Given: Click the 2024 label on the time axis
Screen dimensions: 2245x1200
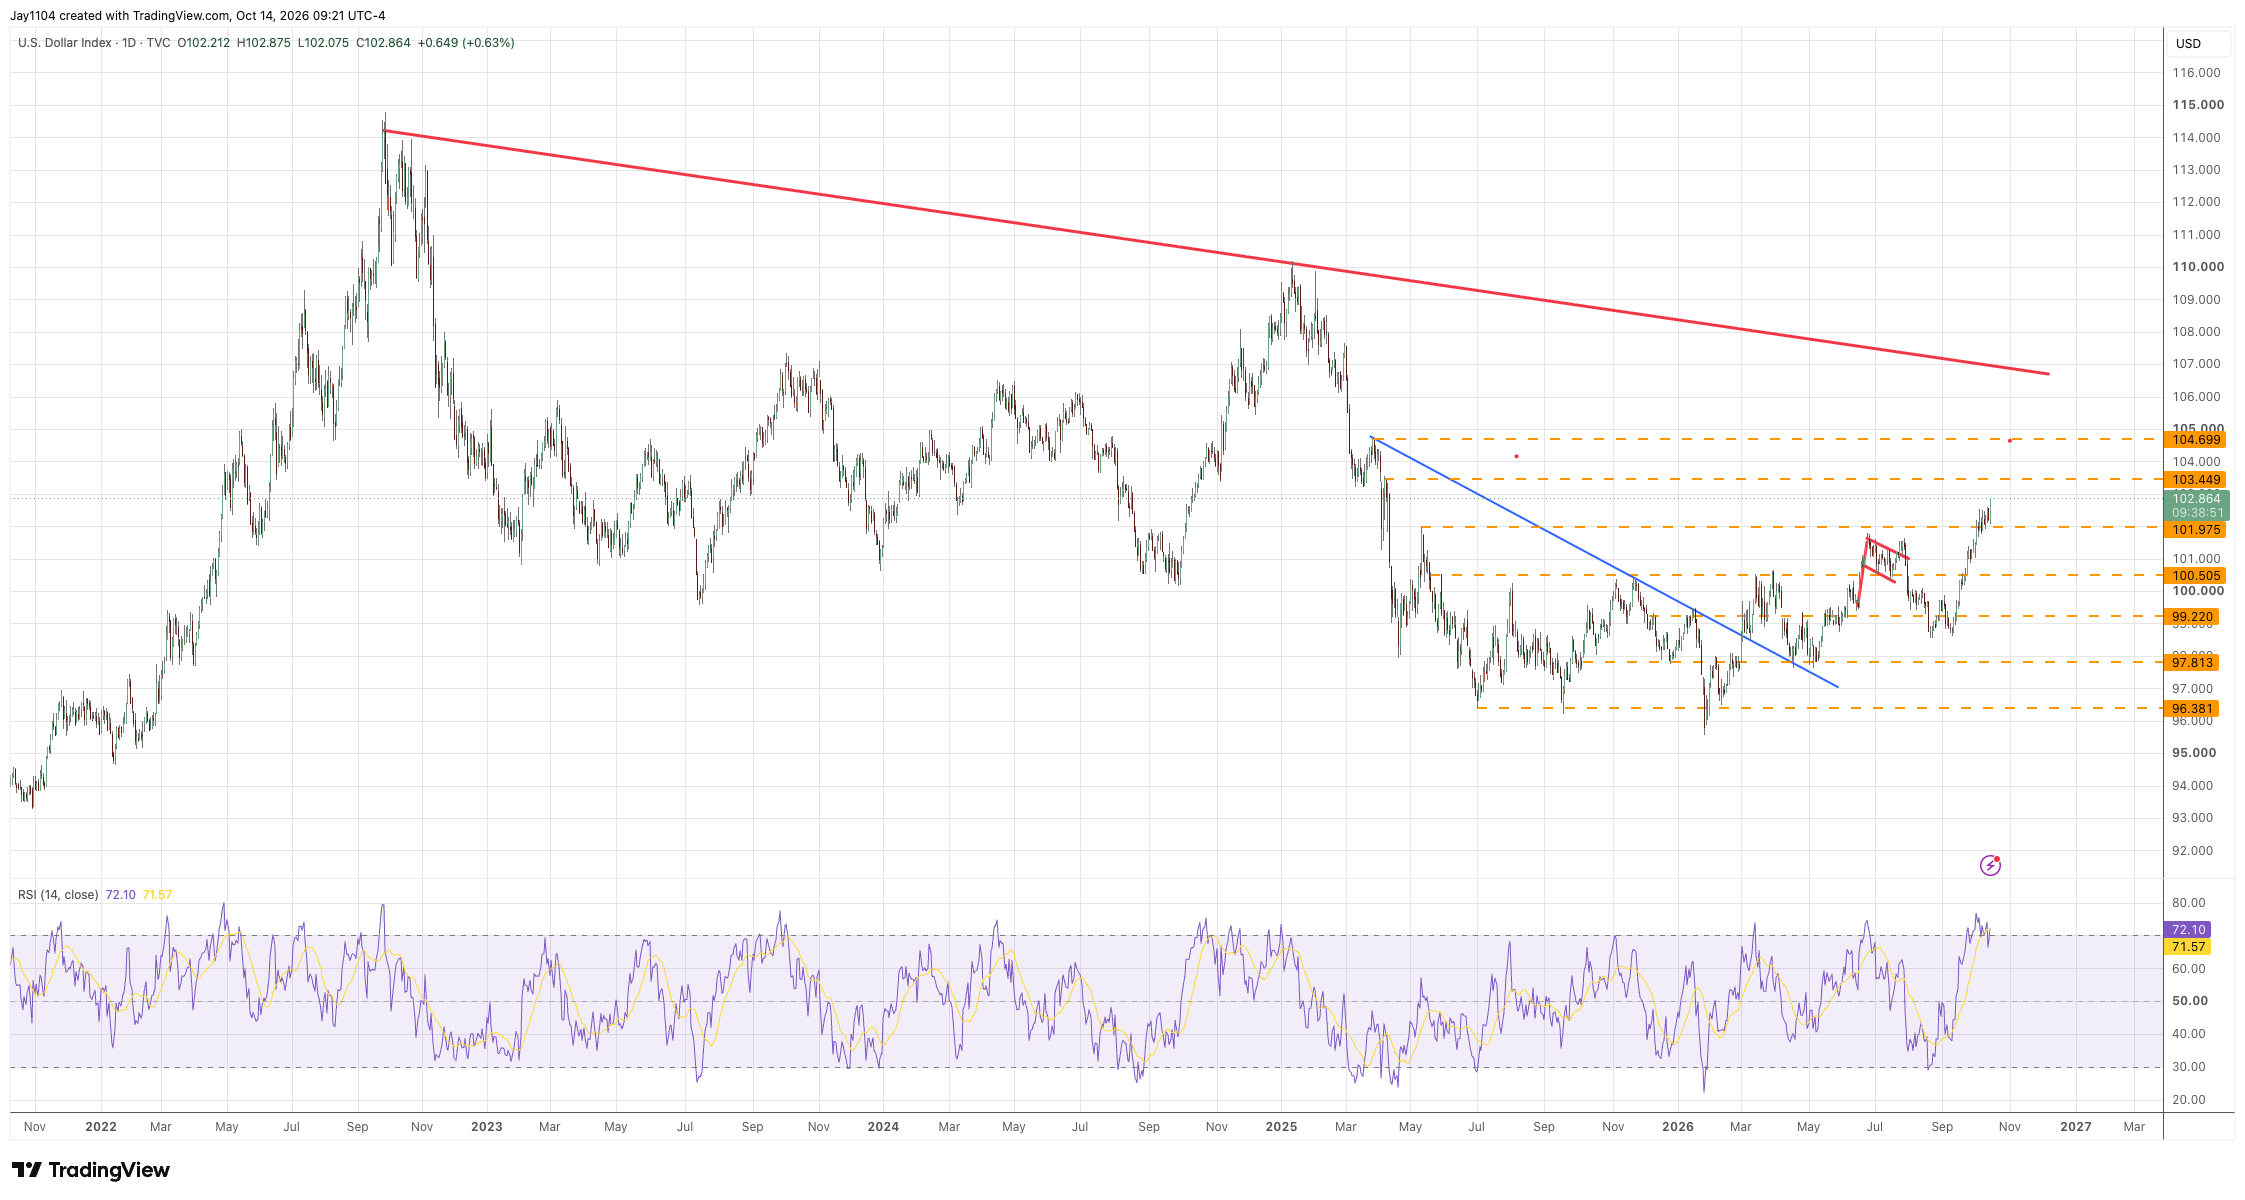Looking at the screenshot, I should pyautogui.click(x=883, y=1127).
